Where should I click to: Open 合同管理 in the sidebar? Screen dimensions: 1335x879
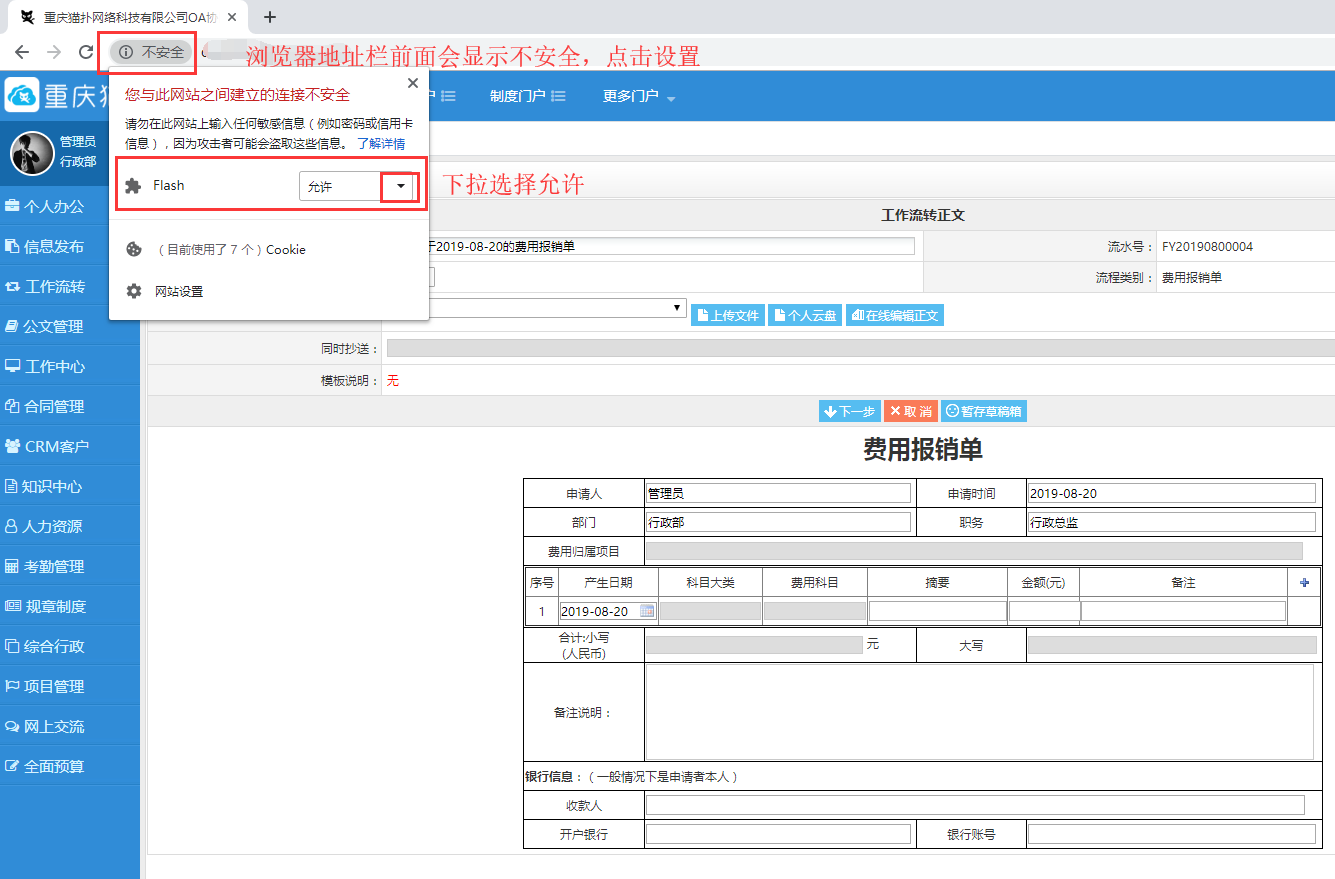(x=54, y=407)
